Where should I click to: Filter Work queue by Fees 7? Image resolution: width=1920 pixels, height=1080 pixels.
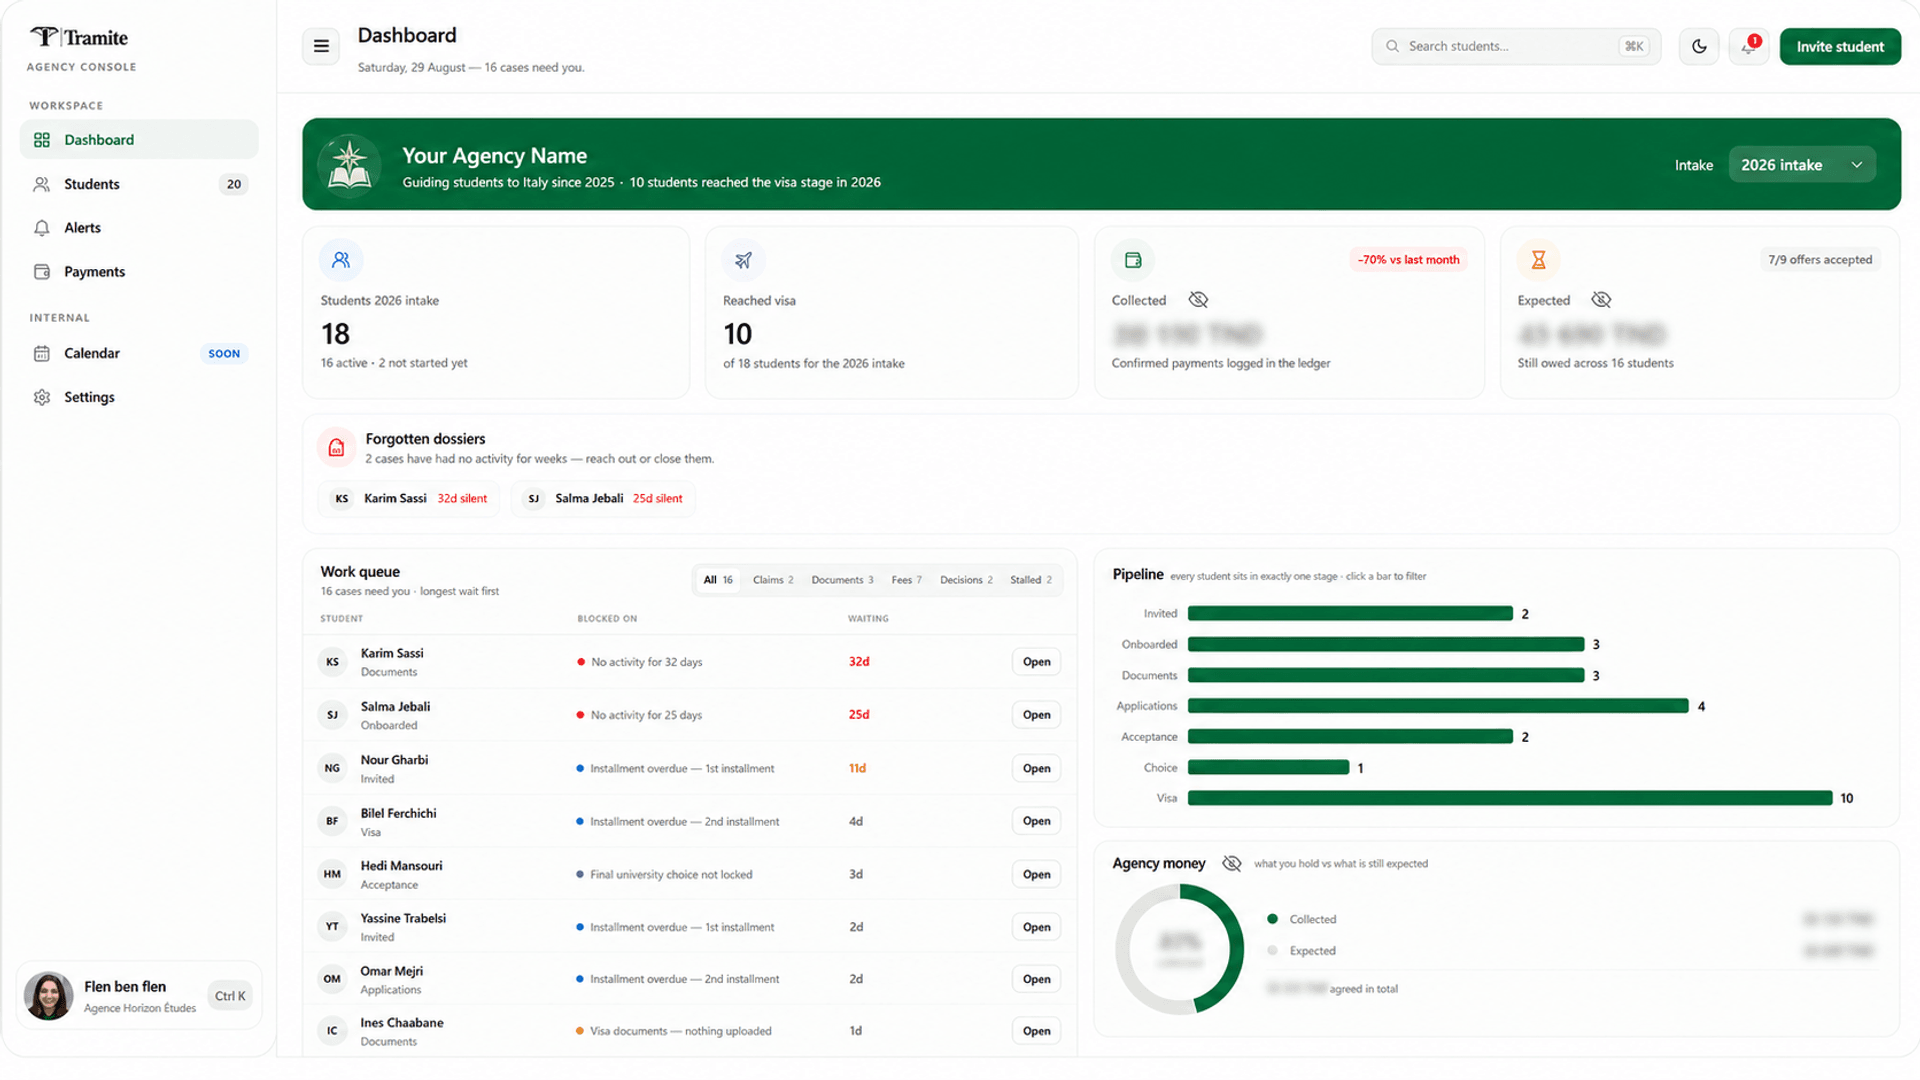(907, 580)
